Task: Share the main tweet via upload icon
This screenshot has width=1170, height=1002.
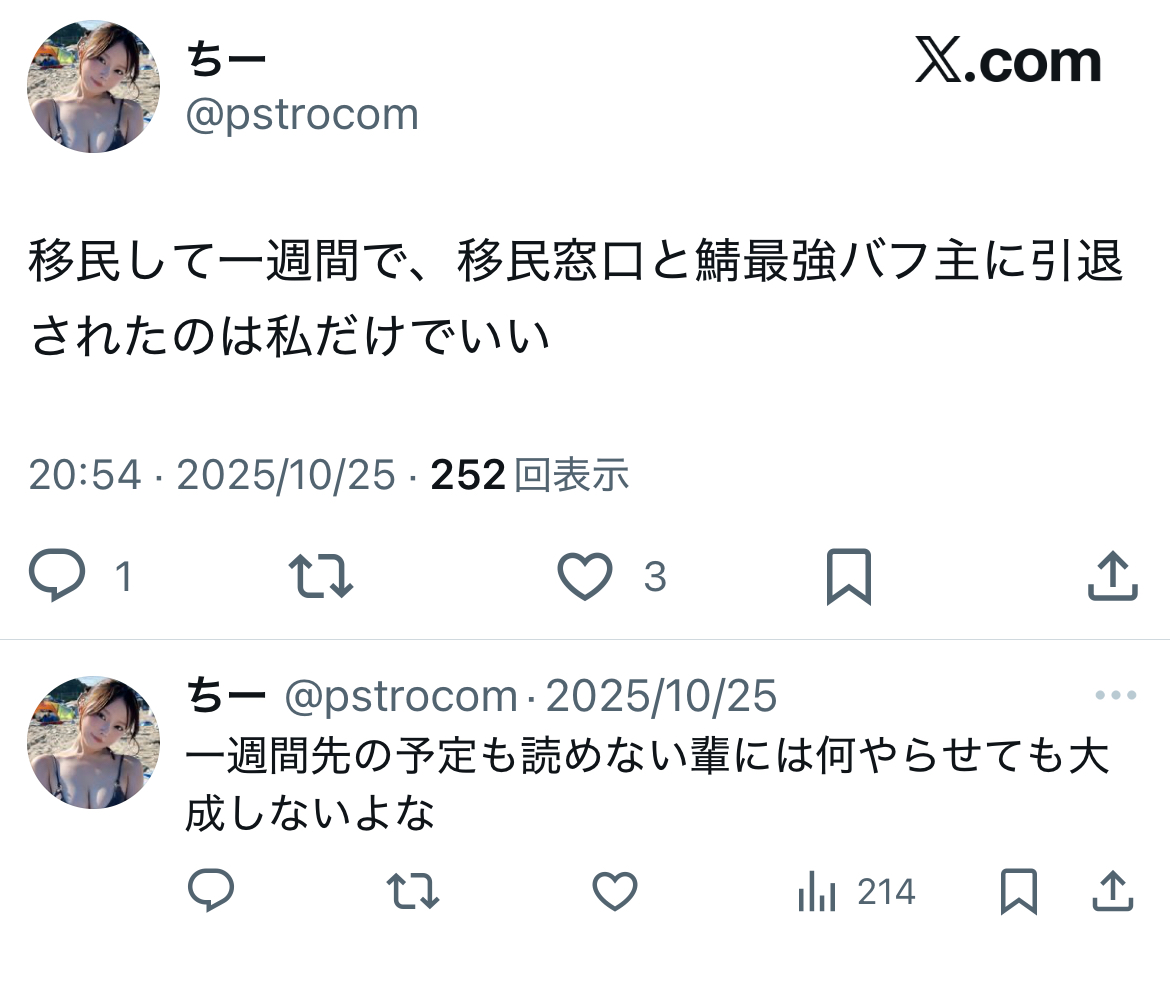Action: 1113,575
